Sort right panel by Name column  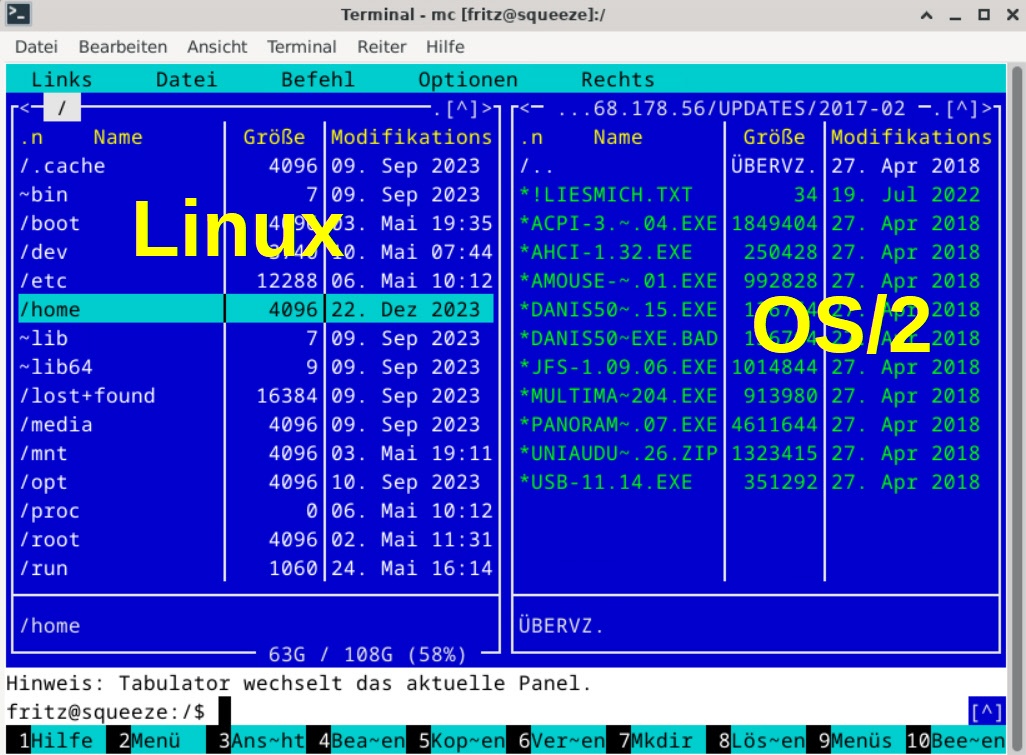(618, 137)
